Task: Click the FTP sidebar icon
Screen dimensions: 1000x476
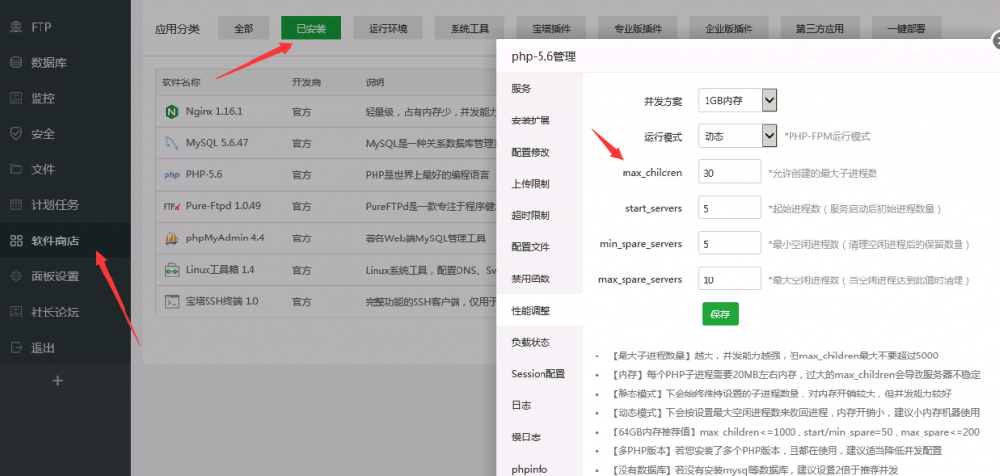Action: (x=17, y=27)
